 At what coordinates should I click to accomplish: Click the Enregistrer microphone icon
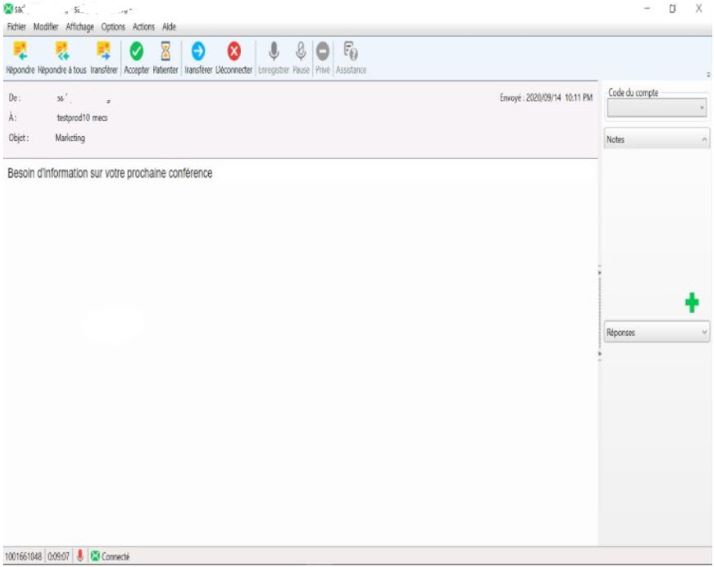(x=273, y=50)
